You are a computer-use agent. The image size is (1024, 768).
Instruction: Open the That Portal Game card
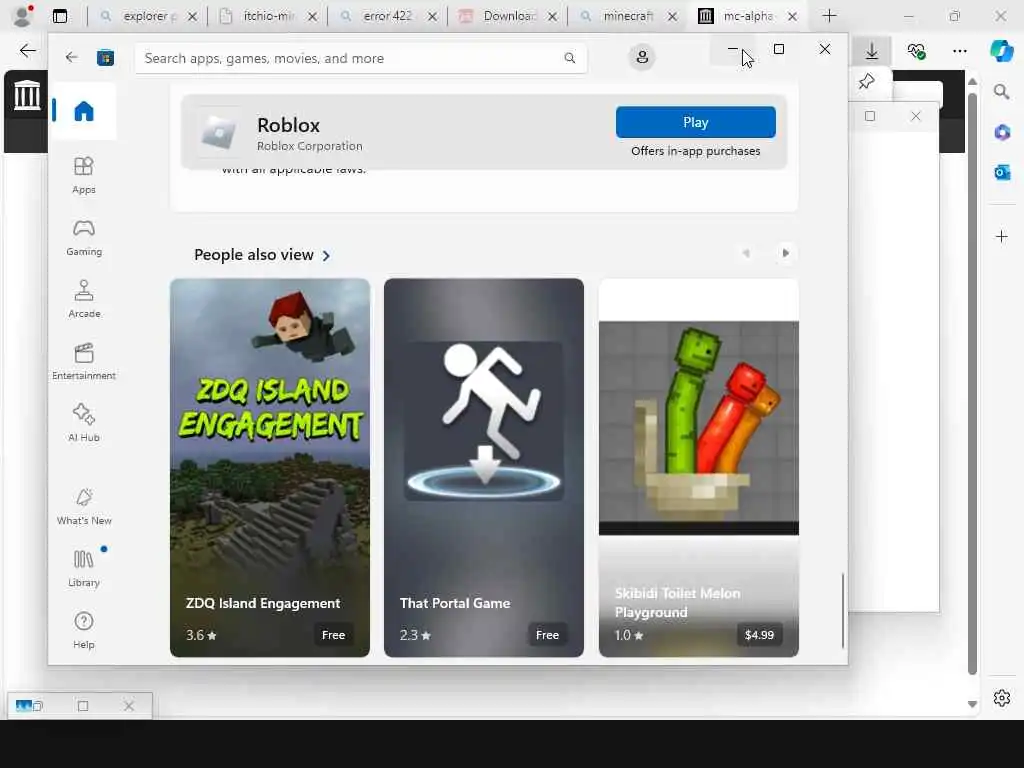tap(484, 468)
